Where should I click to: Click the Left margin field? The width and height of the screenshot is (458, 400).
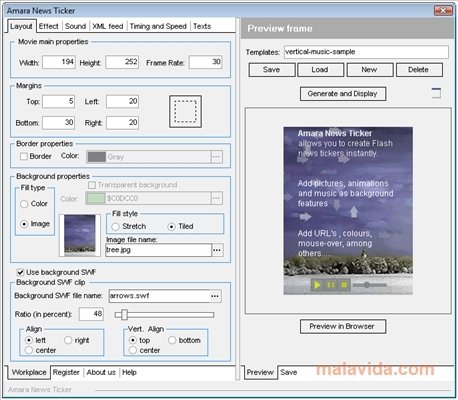point(123,102)
